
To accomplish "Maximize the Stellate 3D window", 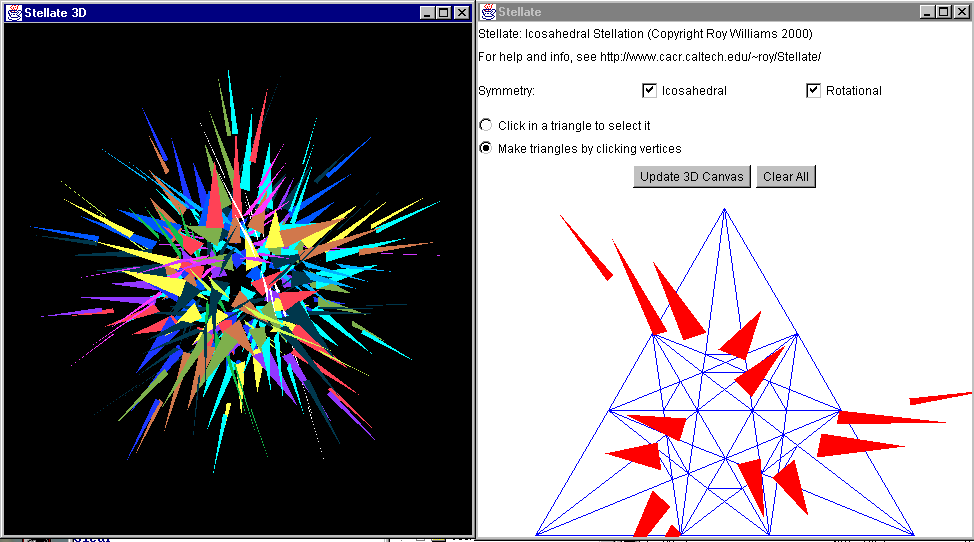I will pos(444,12).
